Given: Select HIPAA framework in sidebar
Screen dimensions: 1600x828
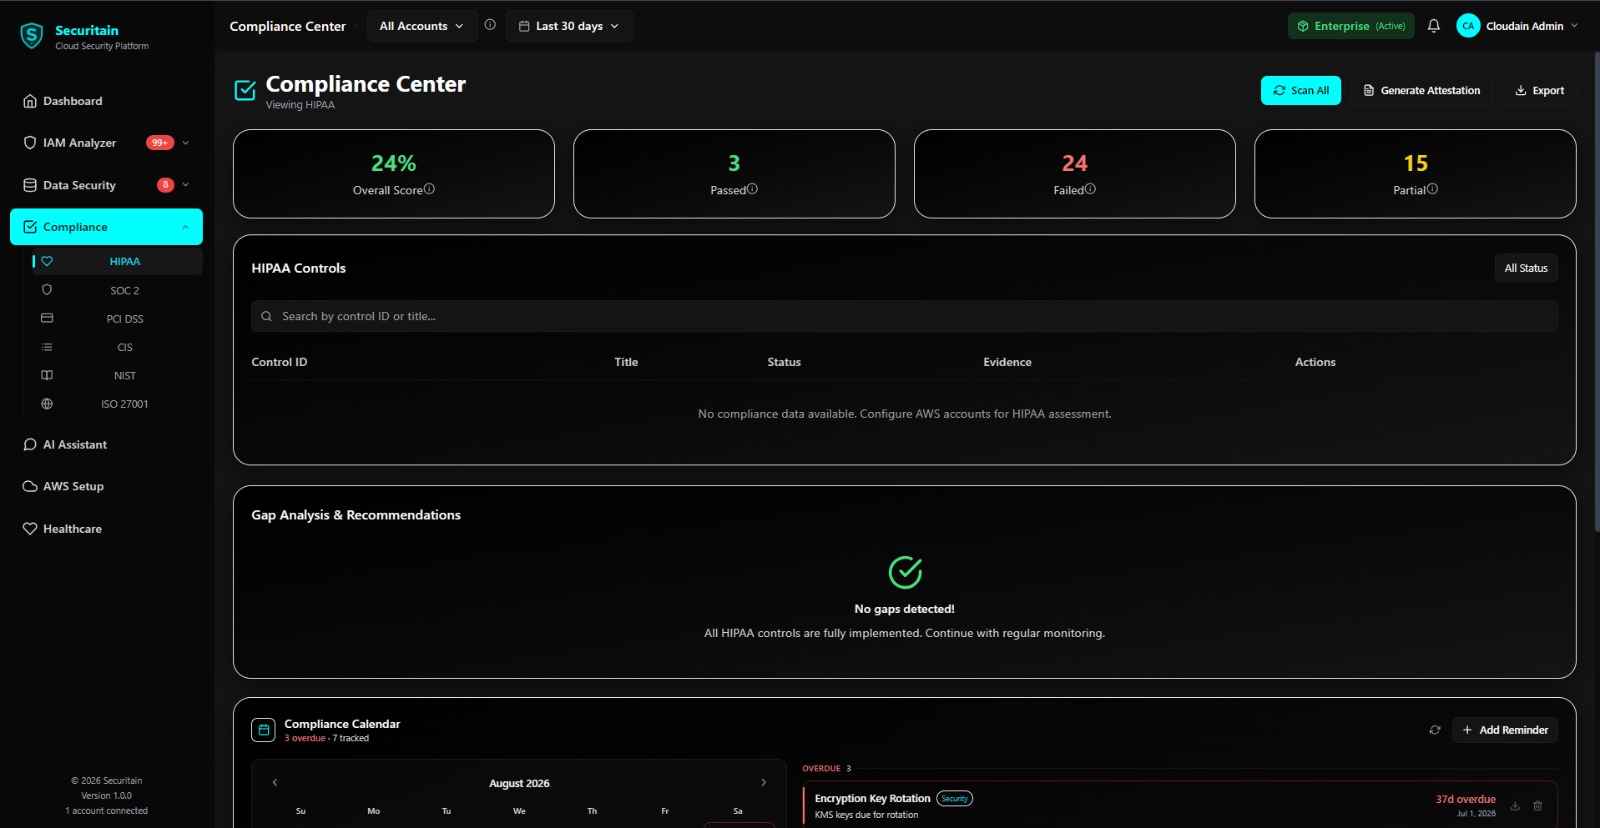Looking at the screenshot, I should (116, 261).
